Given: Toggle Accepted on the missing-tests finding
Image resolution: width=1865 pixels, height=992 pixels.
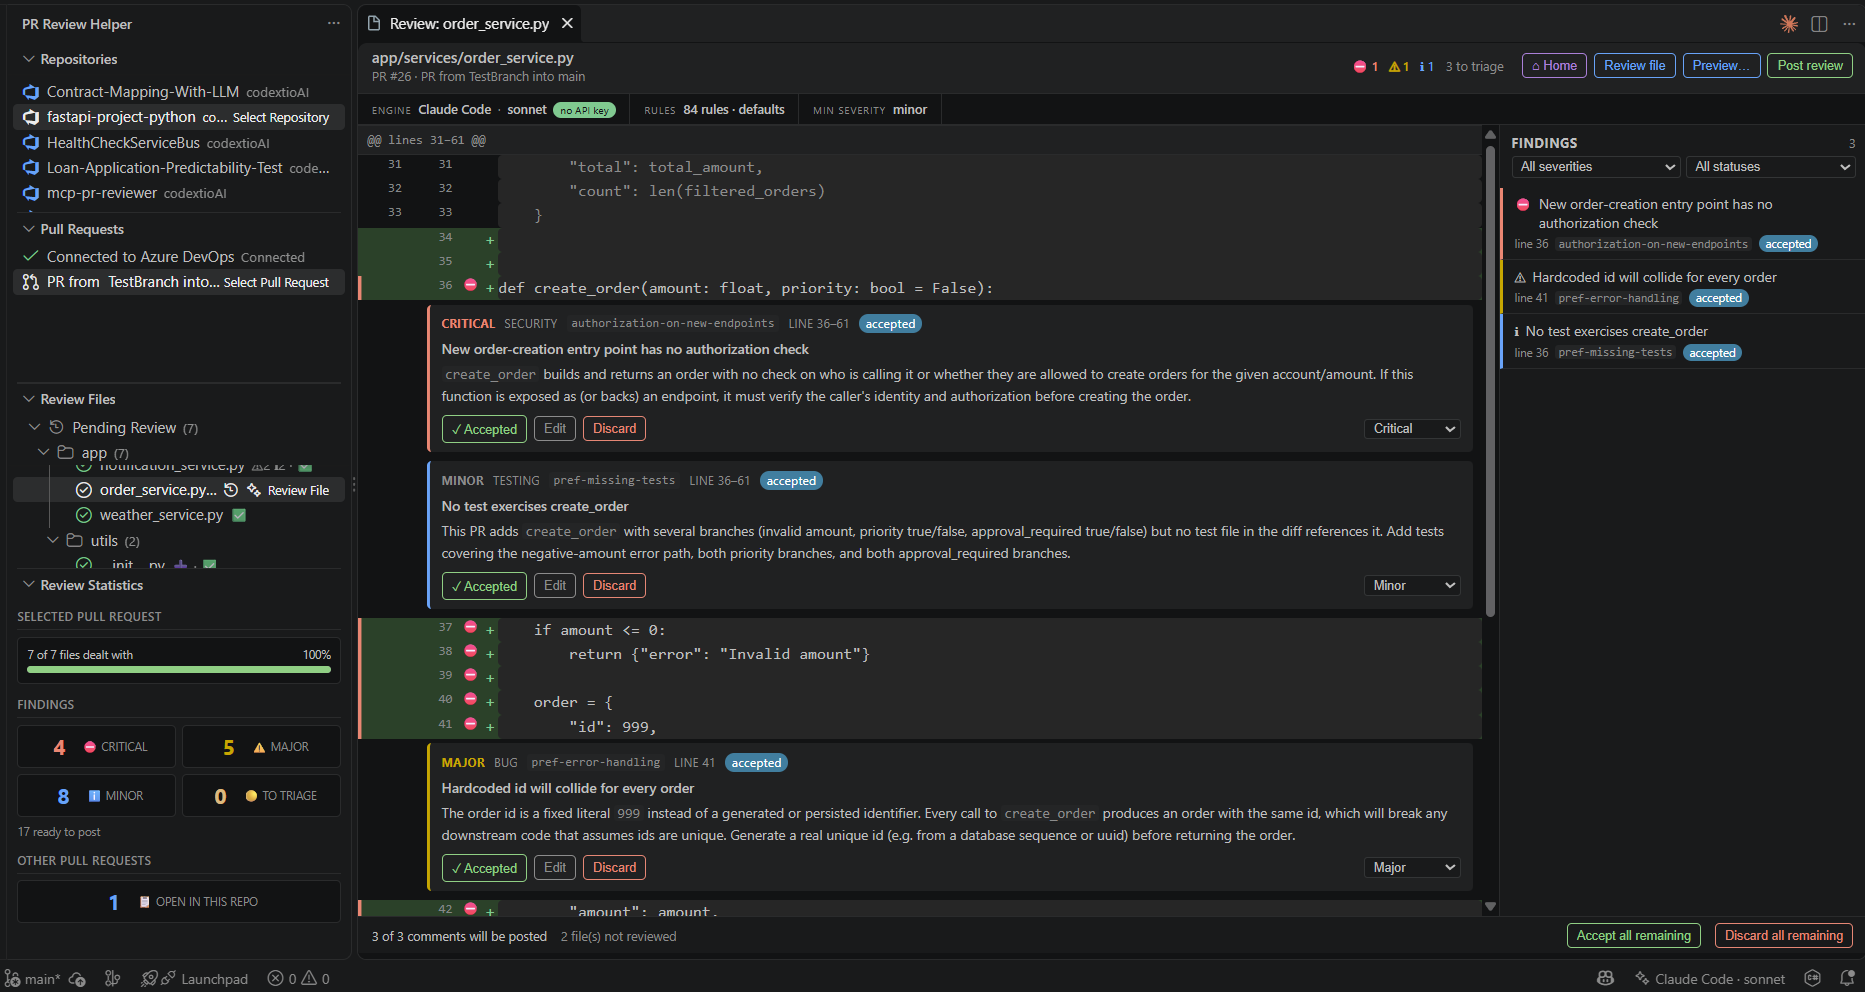Looking at the screenshot, I should pos(484,586).
